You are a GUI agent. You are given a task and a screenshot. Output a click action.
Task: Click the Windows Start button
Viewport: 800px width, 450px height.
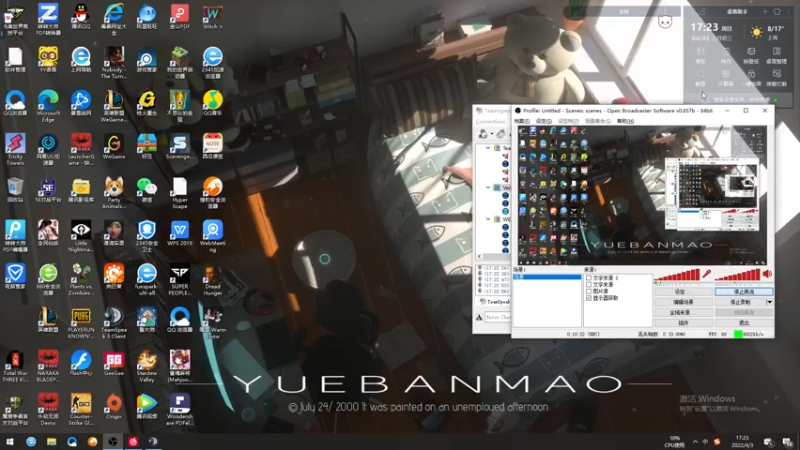[10, 442]
